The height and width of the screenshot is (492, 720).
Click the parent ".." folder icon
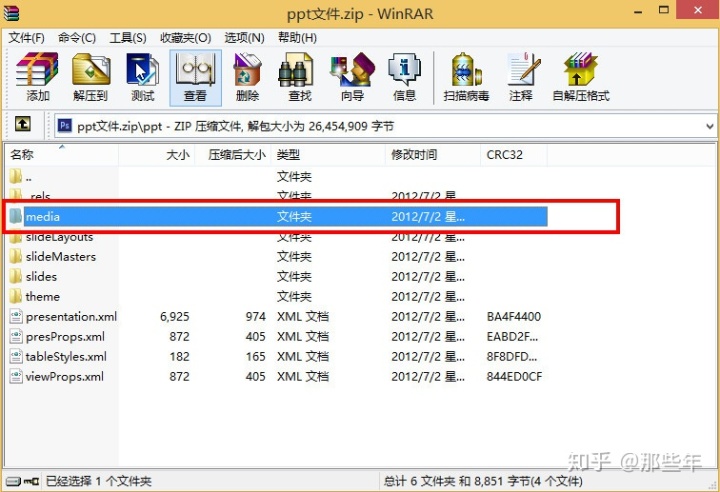click(x=16, y=176)
